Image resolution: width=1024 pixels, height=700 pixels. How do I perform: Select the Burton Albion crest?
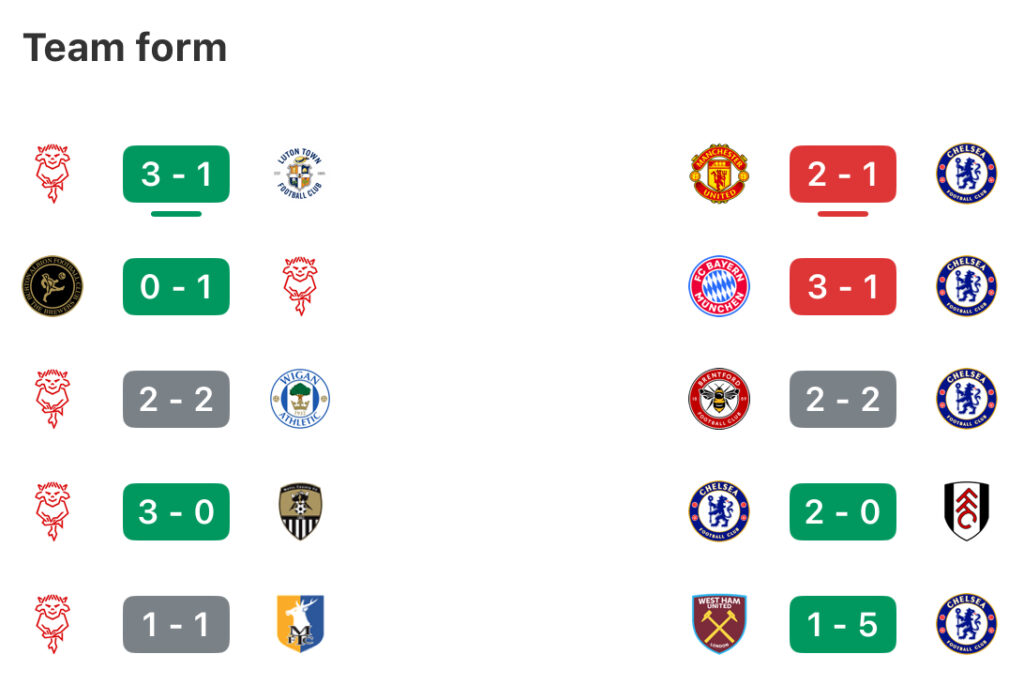coord(52,287)
